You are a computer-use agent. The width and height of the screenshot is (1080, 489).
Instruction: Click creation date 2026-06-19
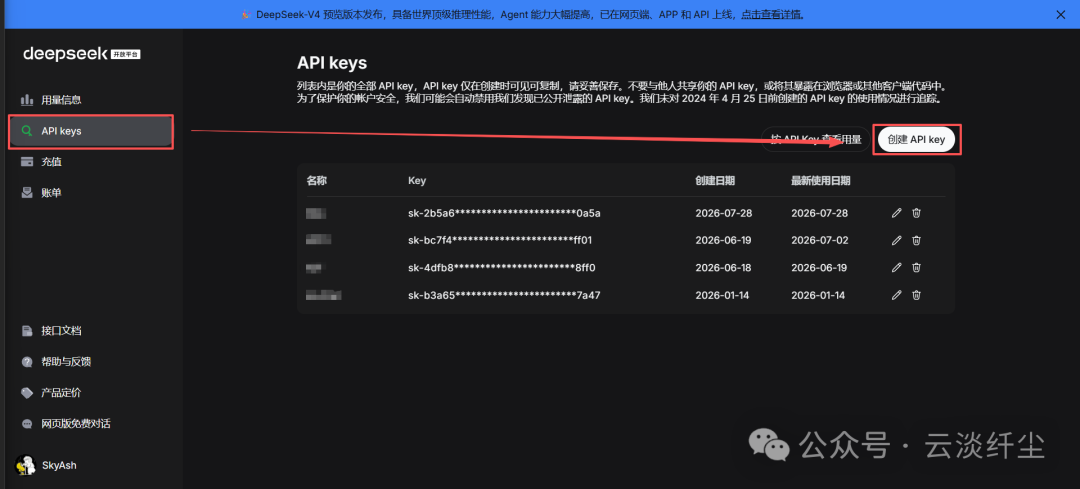pos(723,240)
